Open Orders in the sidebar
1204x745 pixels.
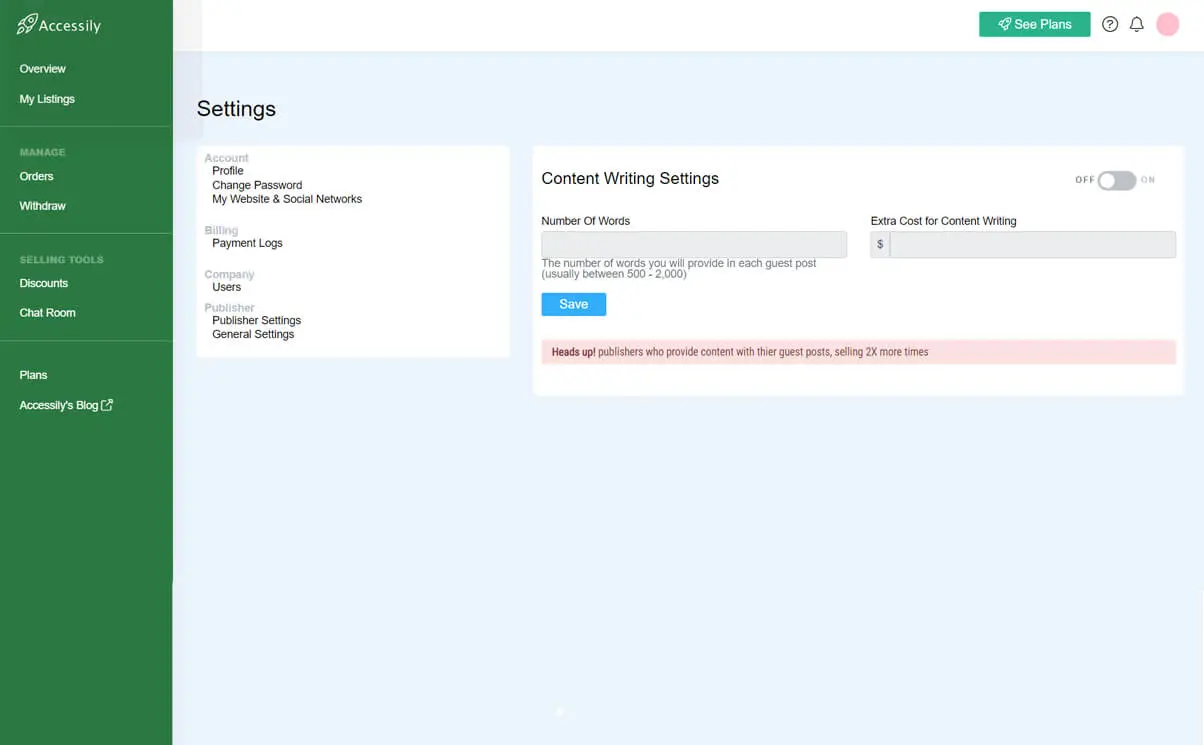click(36, 176)
